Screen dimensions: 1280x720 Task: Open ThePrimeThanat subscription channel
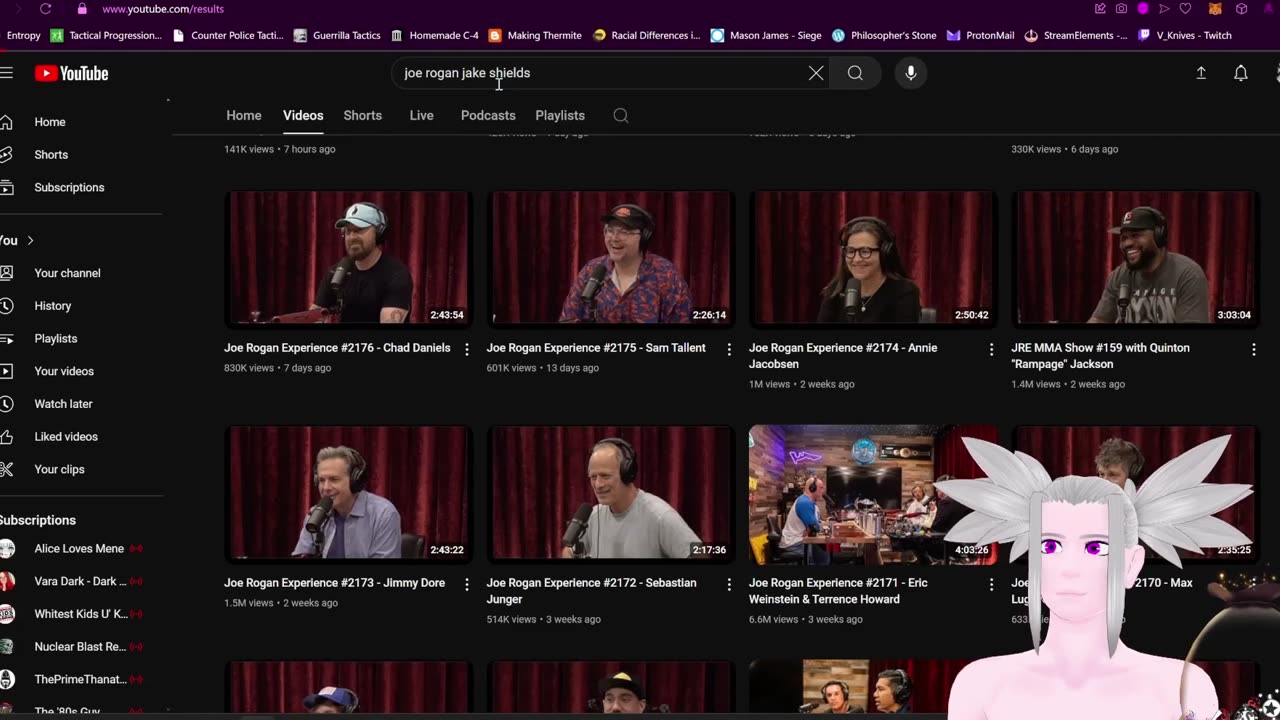pos(80,679)
